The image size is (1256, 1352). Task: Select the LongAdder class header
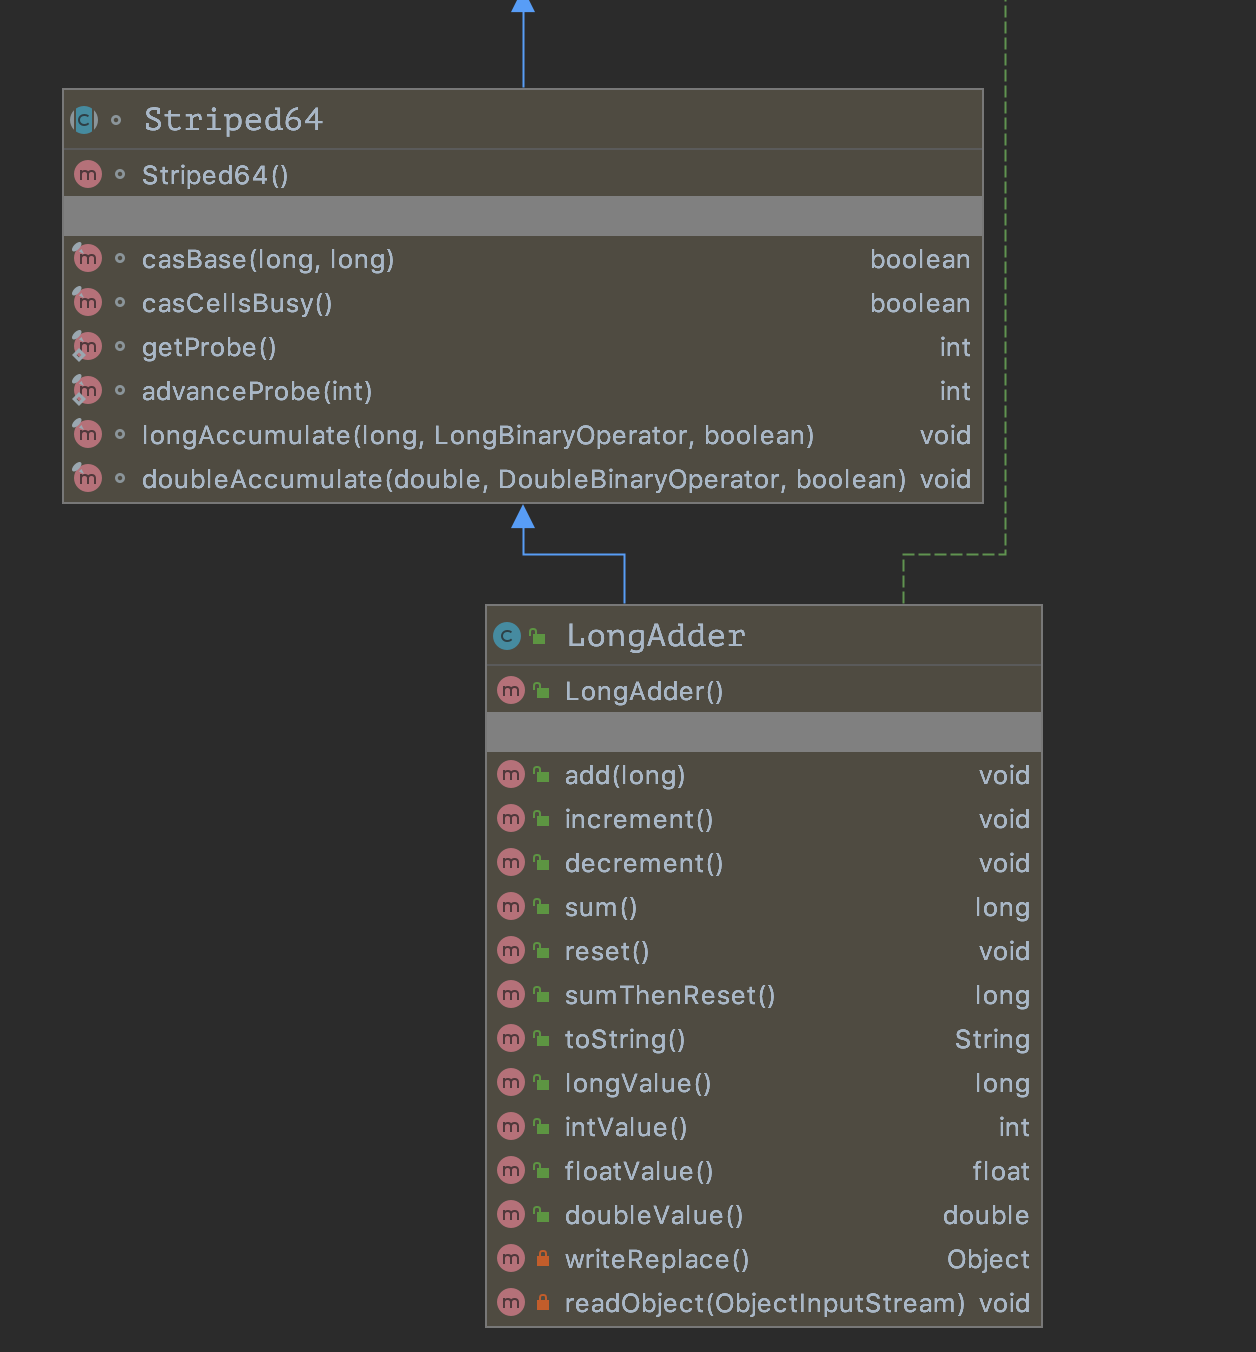[x=655, y=636]
